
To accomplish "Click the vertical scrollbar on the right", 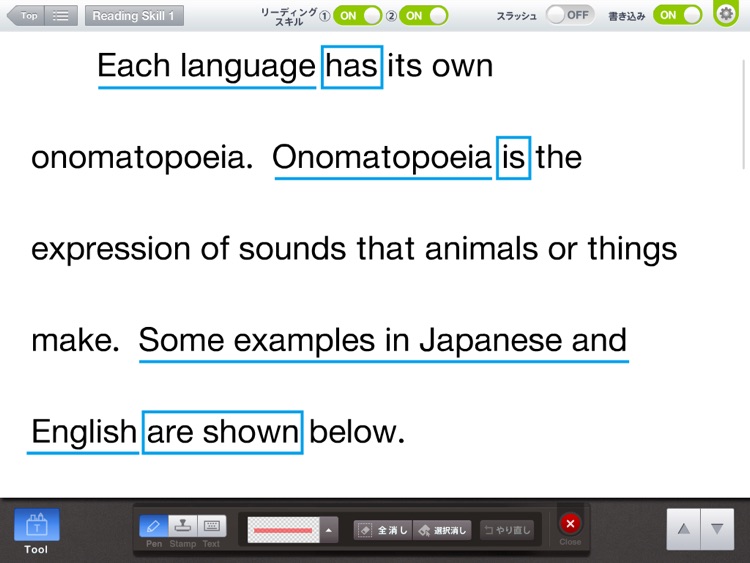I will [743, 115].
